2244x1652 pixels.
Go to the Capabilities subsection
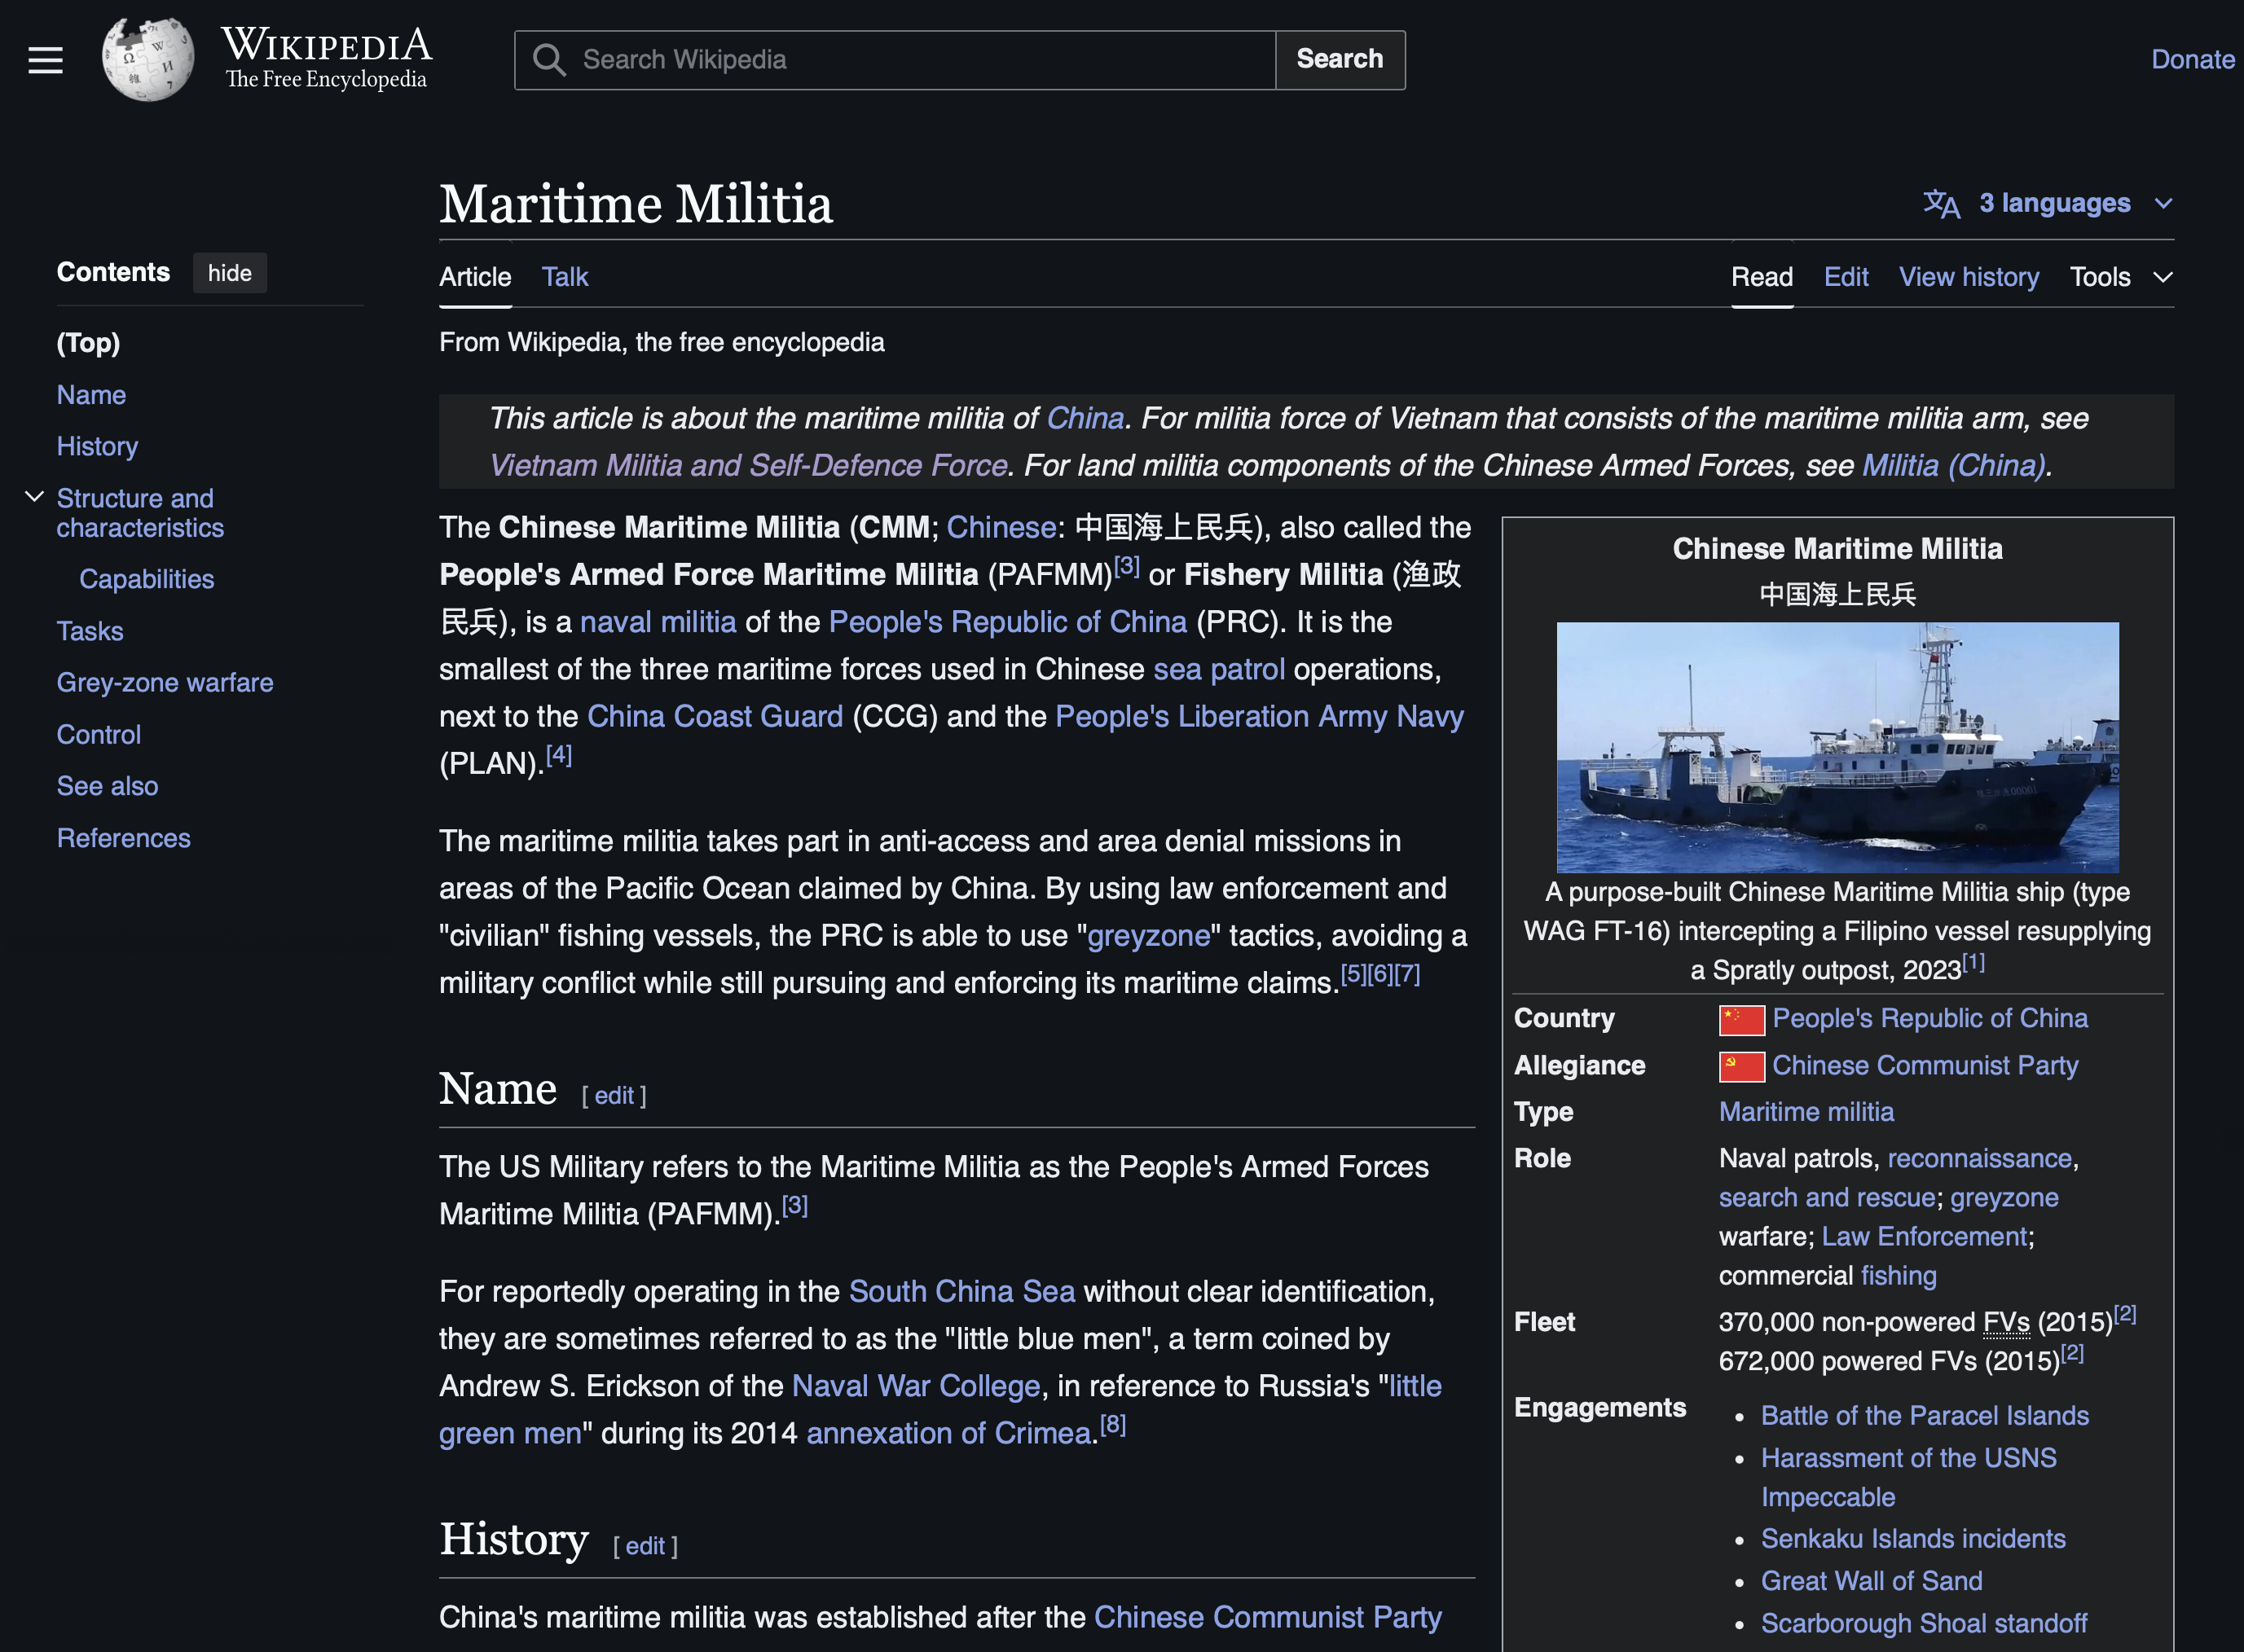(x=146, y=579)
